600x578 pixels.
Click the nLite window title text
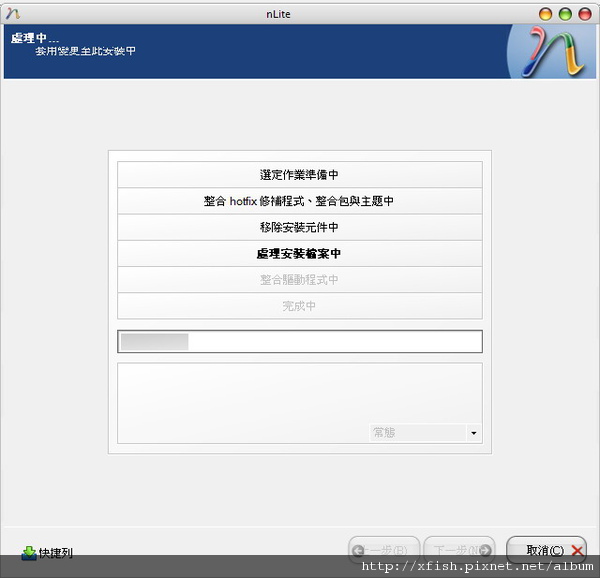[x=278, y=14]
